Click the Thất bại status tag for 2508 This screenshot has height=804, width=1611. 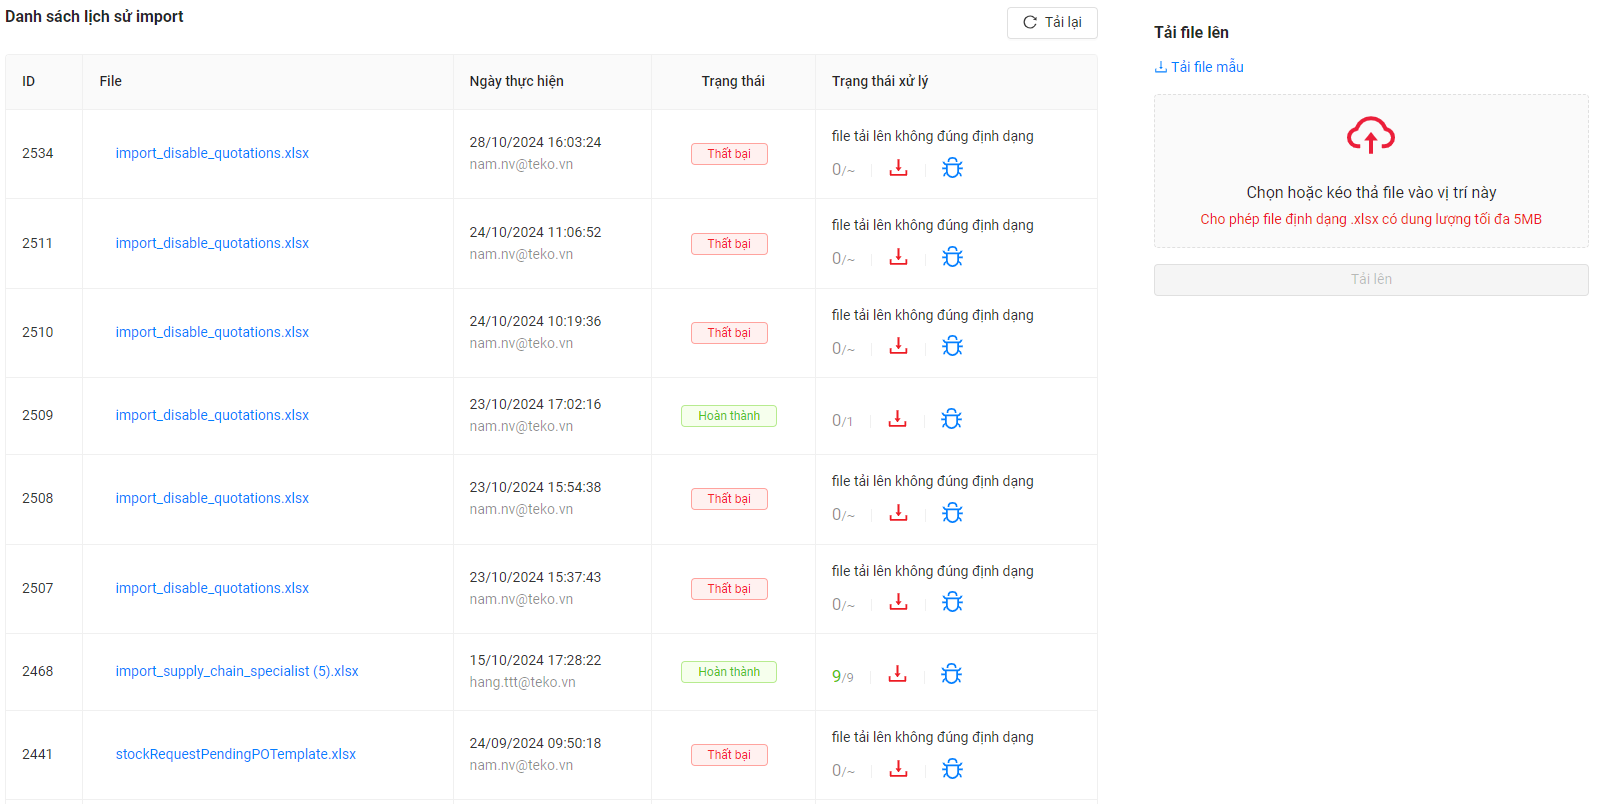pyautogui.click(x=729, y=499)
